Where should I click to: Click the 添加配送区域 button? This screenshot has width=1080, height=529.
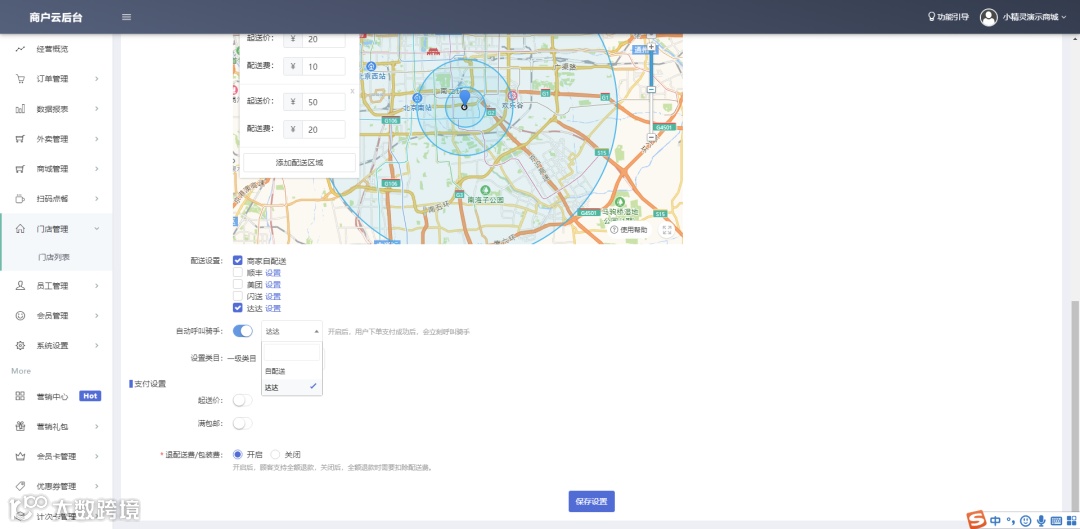pyautogui.click(x=300, y=163)
